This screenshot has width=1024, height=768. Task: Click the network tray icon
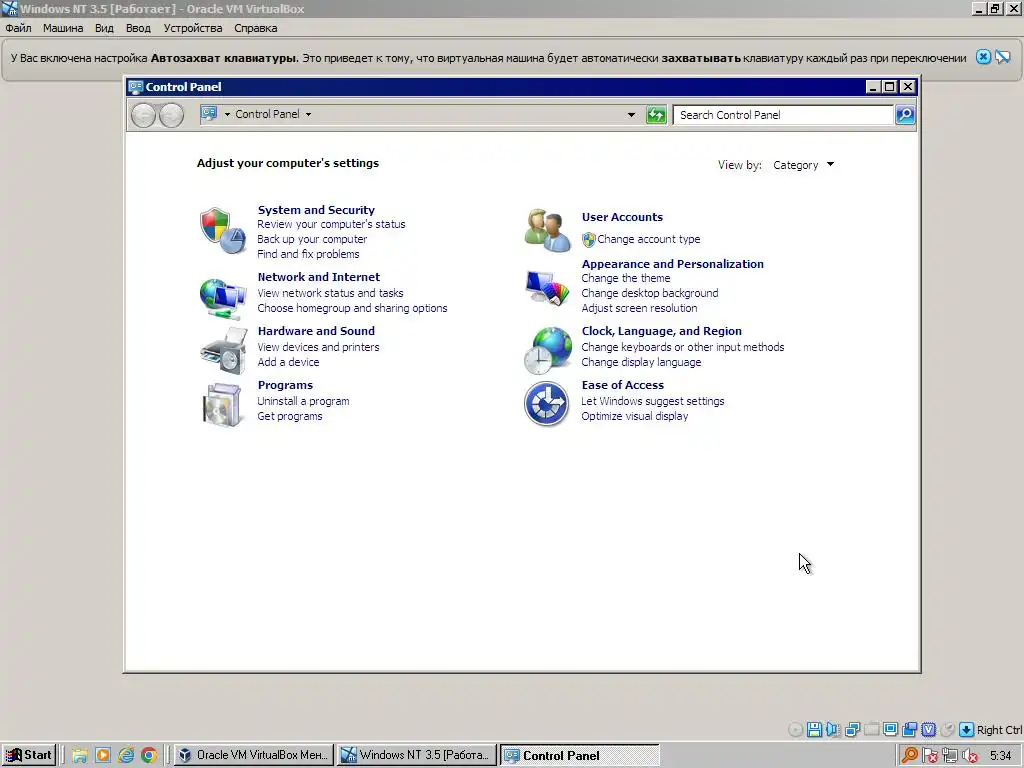950,756
